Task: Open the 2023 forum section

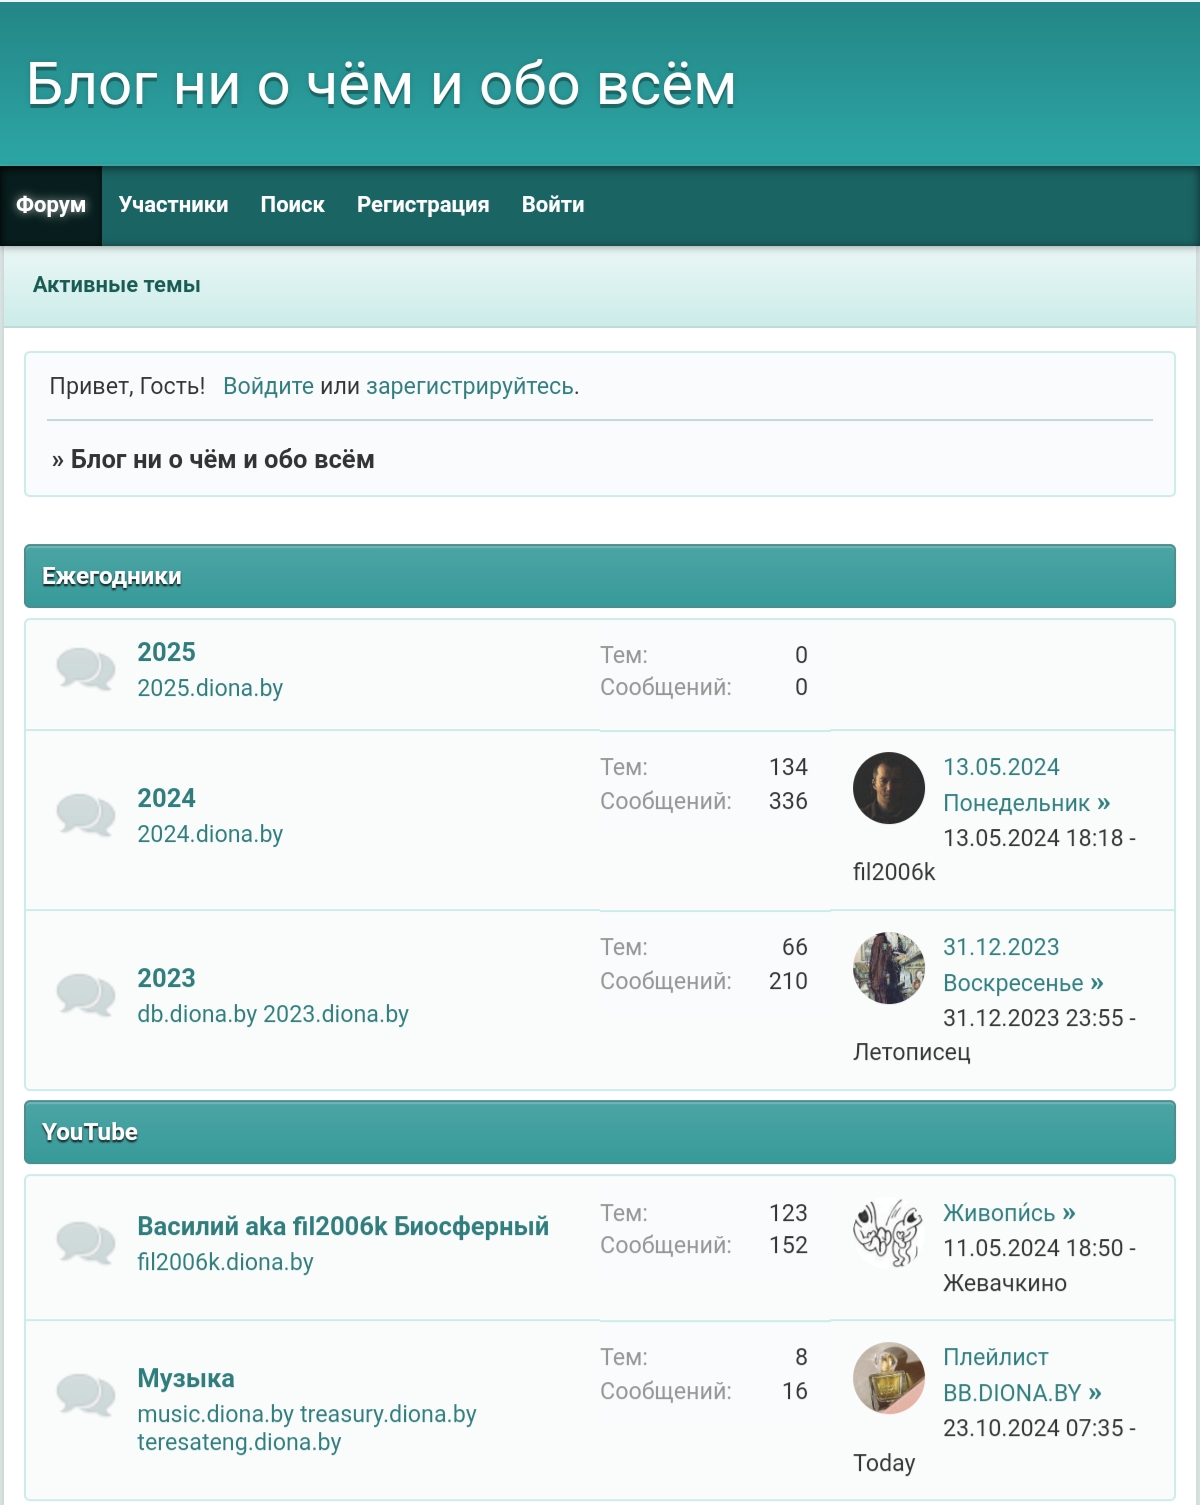Action: [166, 978]
